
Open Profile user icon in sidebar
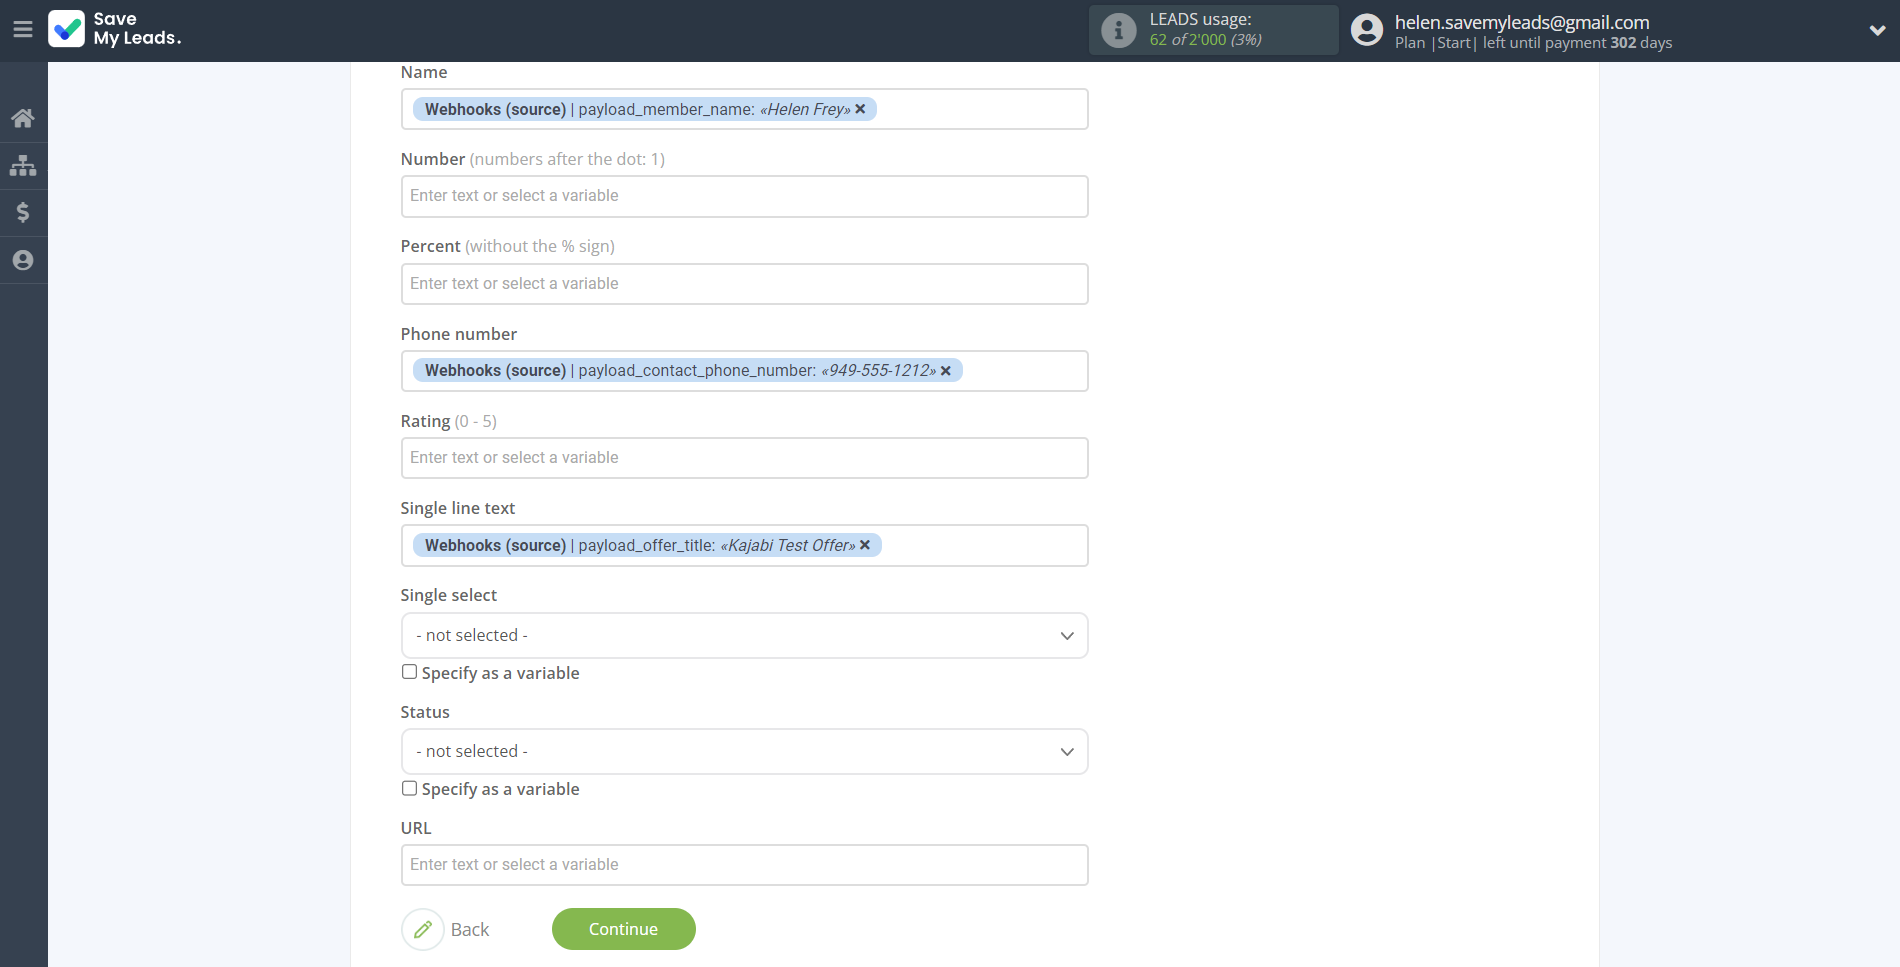pos(23,260)
